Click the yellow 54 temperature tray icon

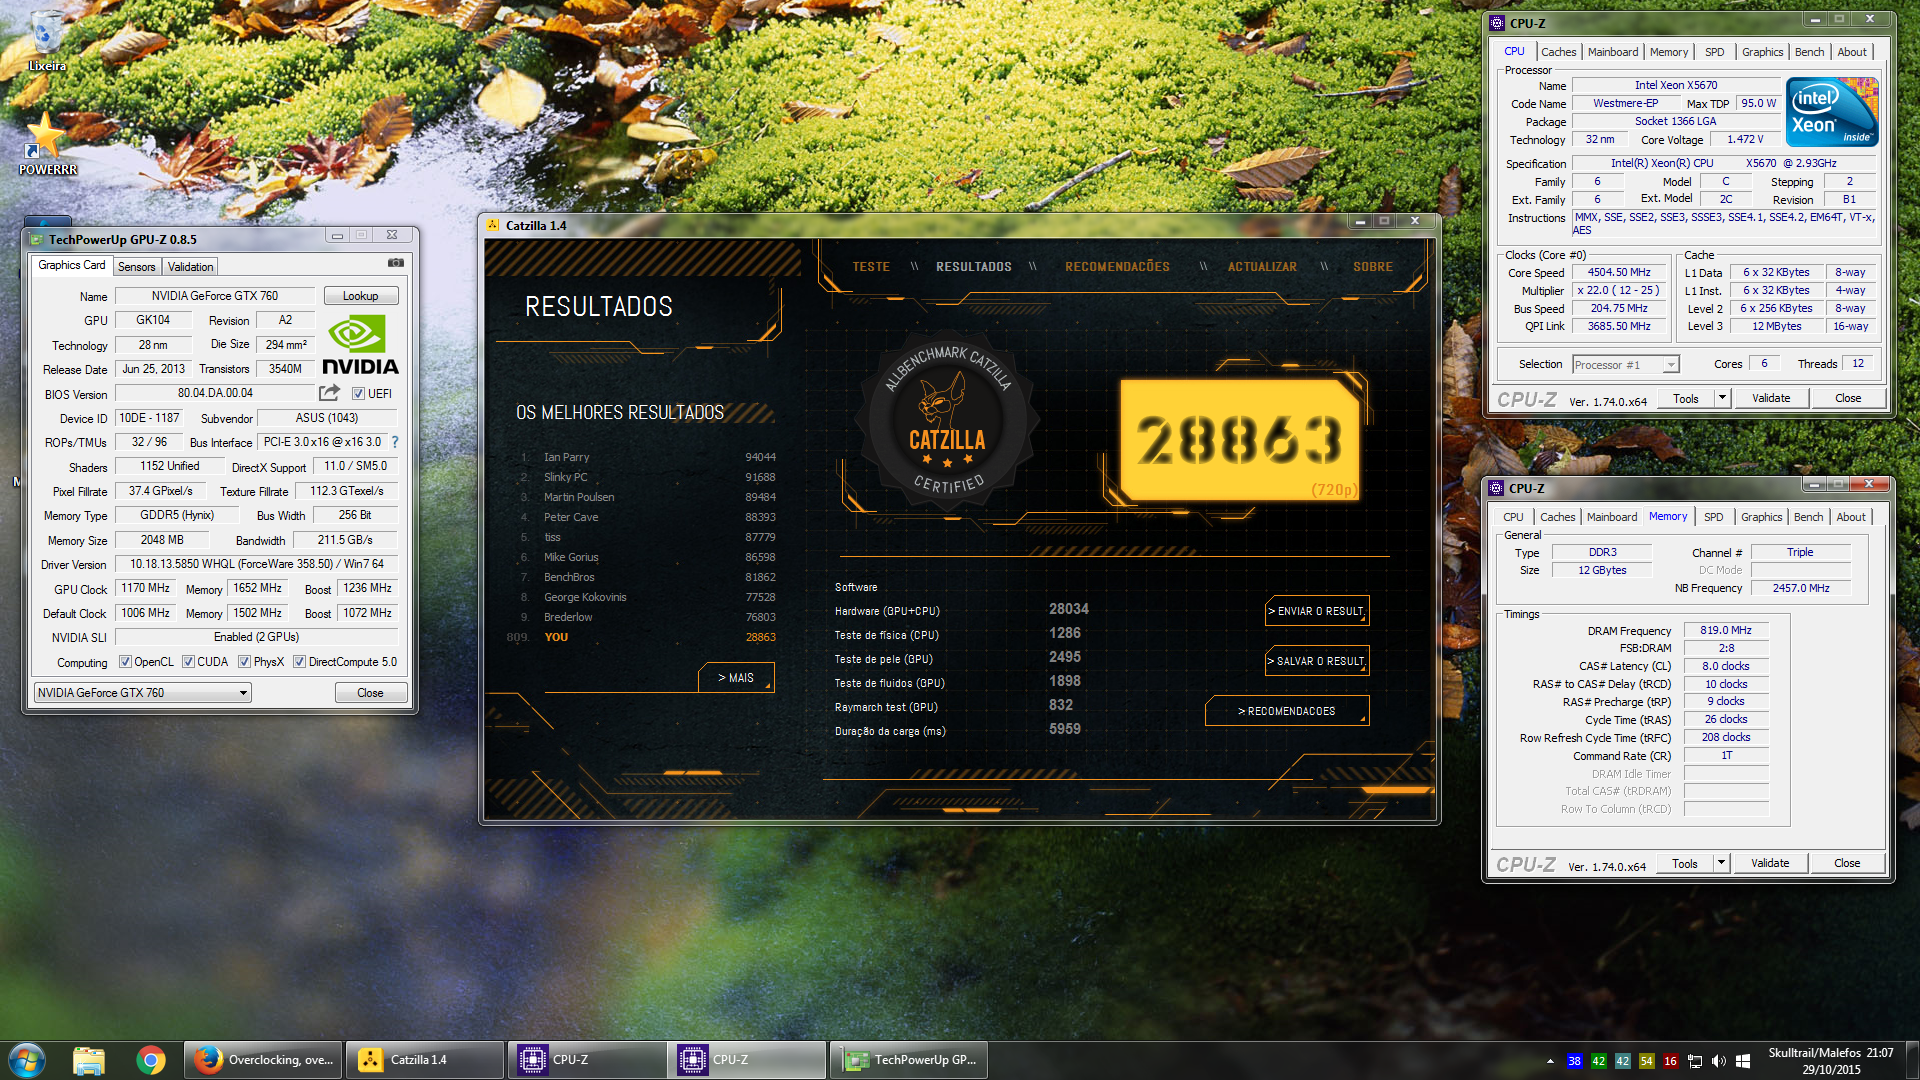(1647, 1061)
